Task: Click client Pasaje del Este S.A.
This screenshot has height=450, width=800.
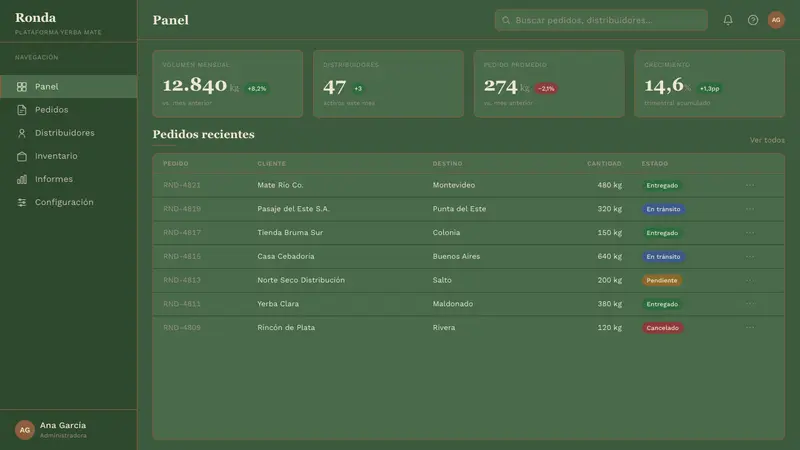Action: (293, 209)
